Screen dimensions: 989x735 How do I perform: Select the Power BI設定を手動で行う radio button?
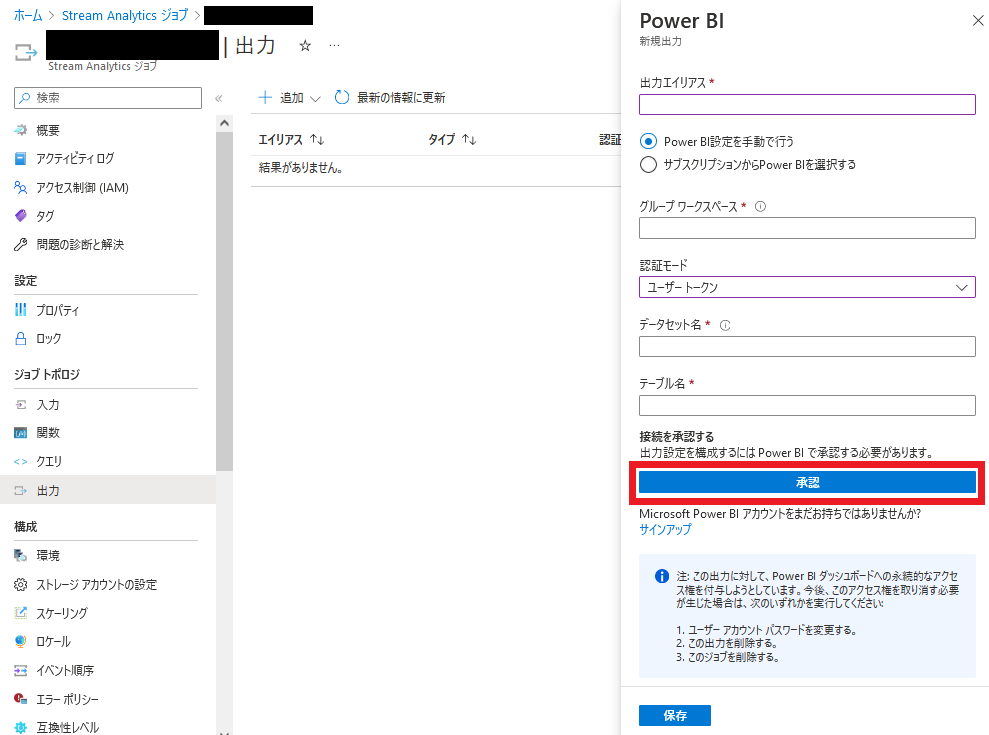click(648, 141)
